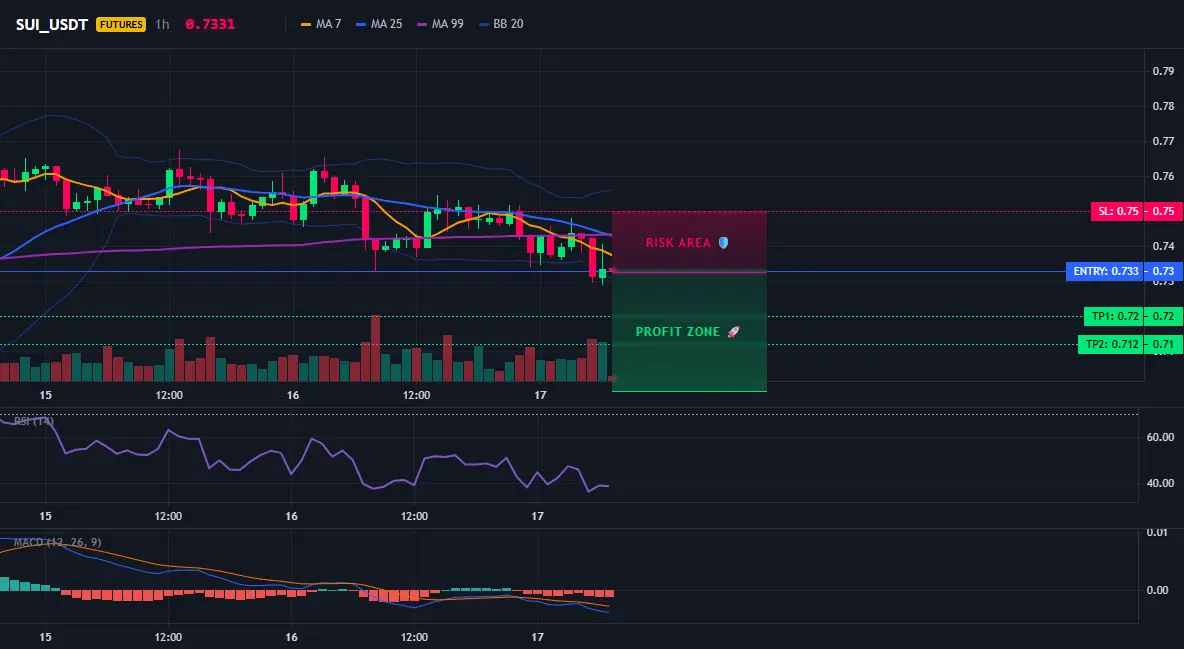This screenshot has width=1184, height=649.
Task: Click the FUTURES badge
Action: click(x=121, y=24)
